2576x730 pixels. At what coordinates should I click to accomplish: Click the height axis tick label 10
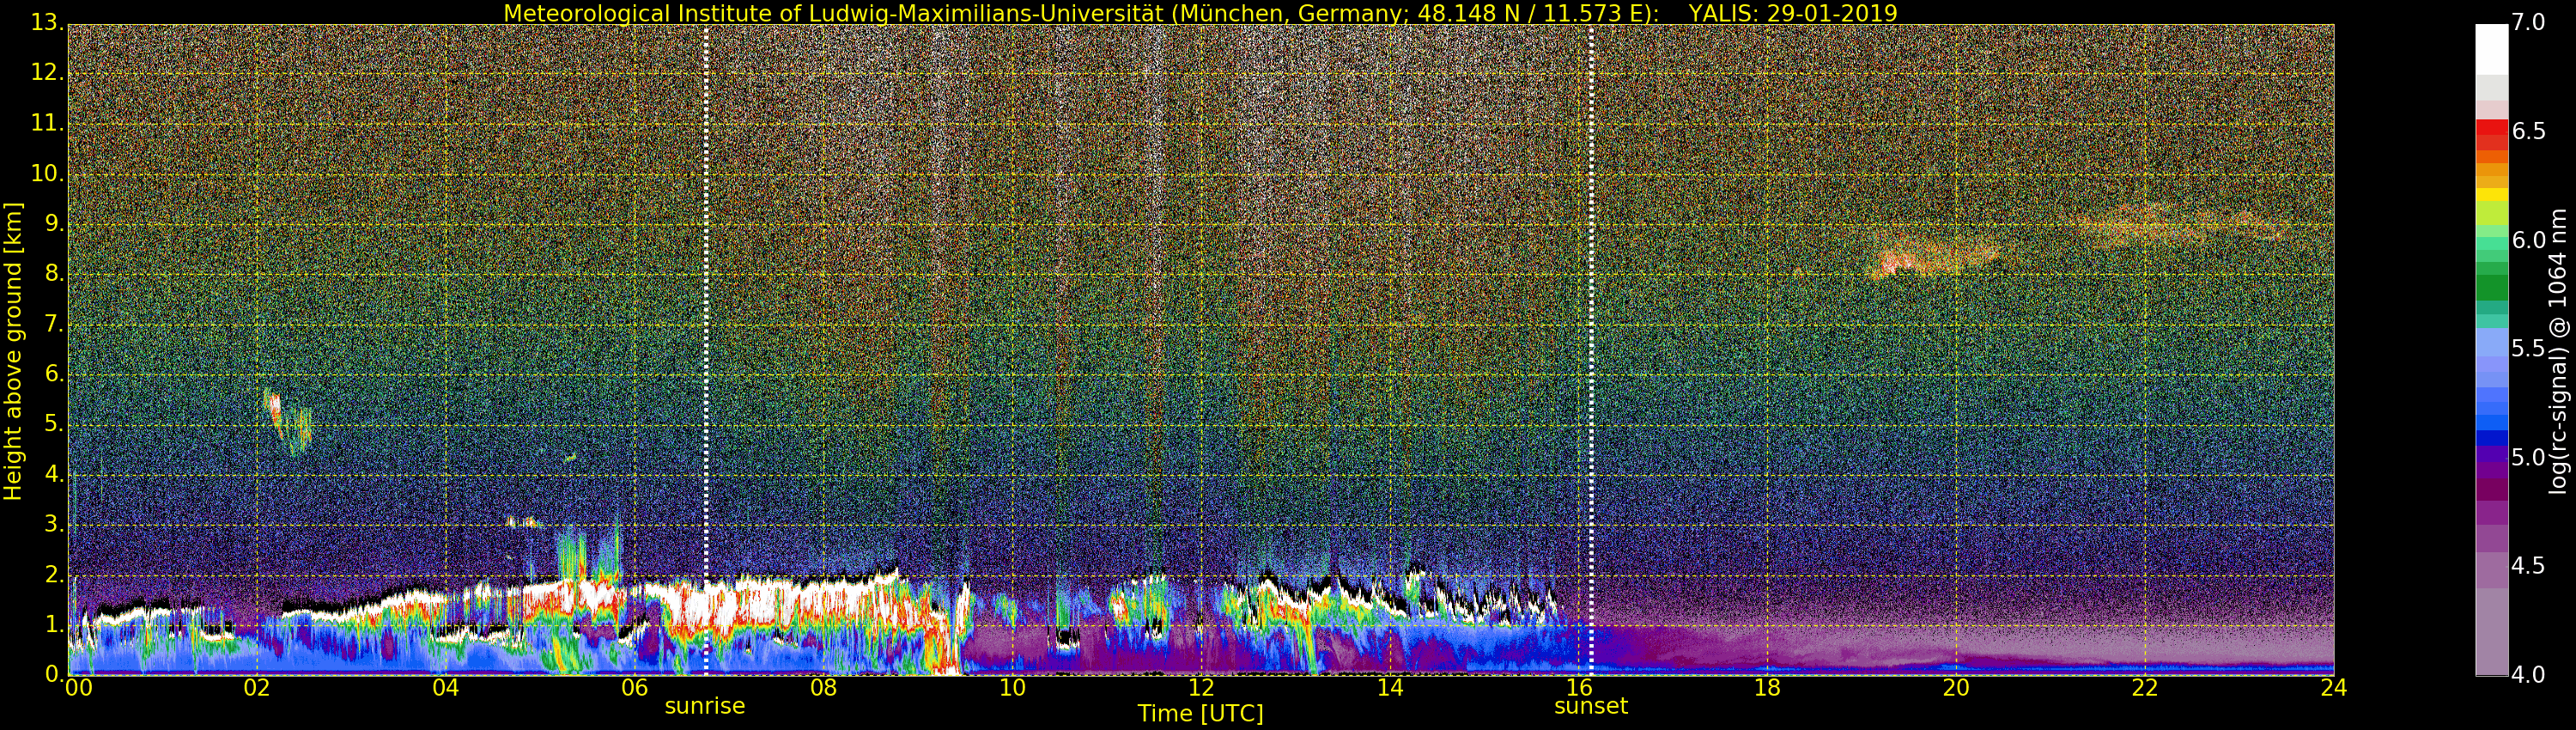[46, 173]
